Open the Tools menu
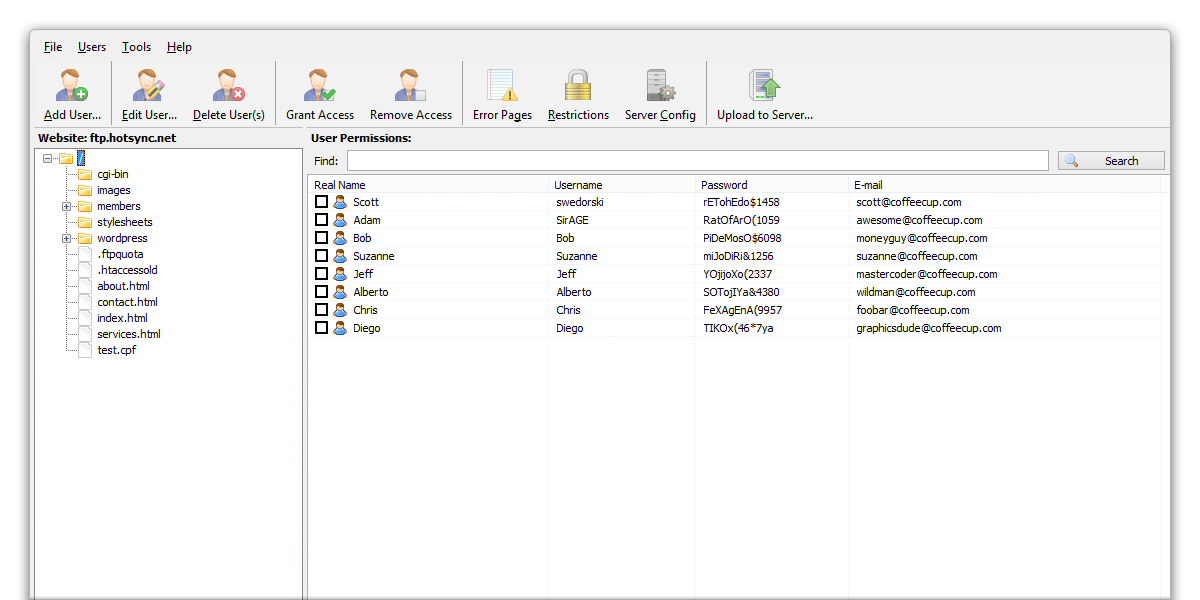 tap(136, 47)
